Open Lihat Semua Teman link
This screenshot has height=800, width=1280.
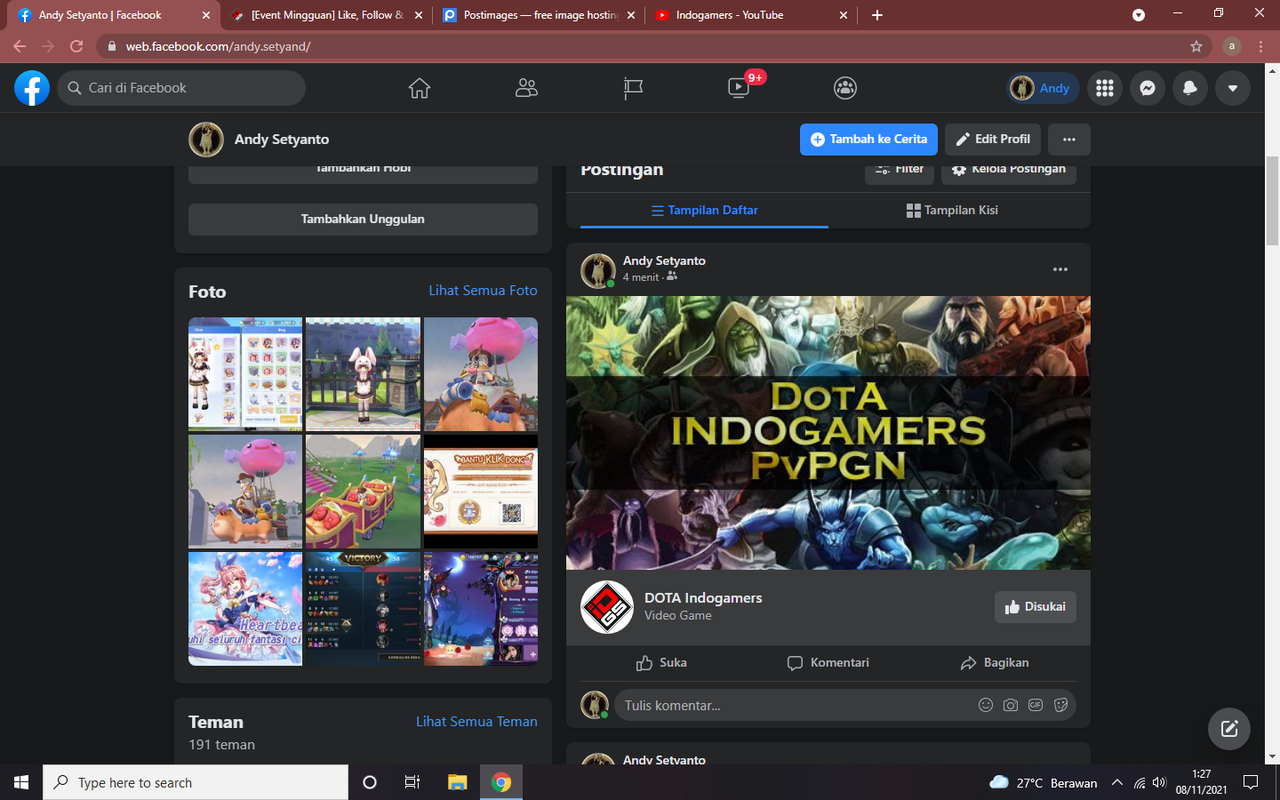[x=477, y=721]
